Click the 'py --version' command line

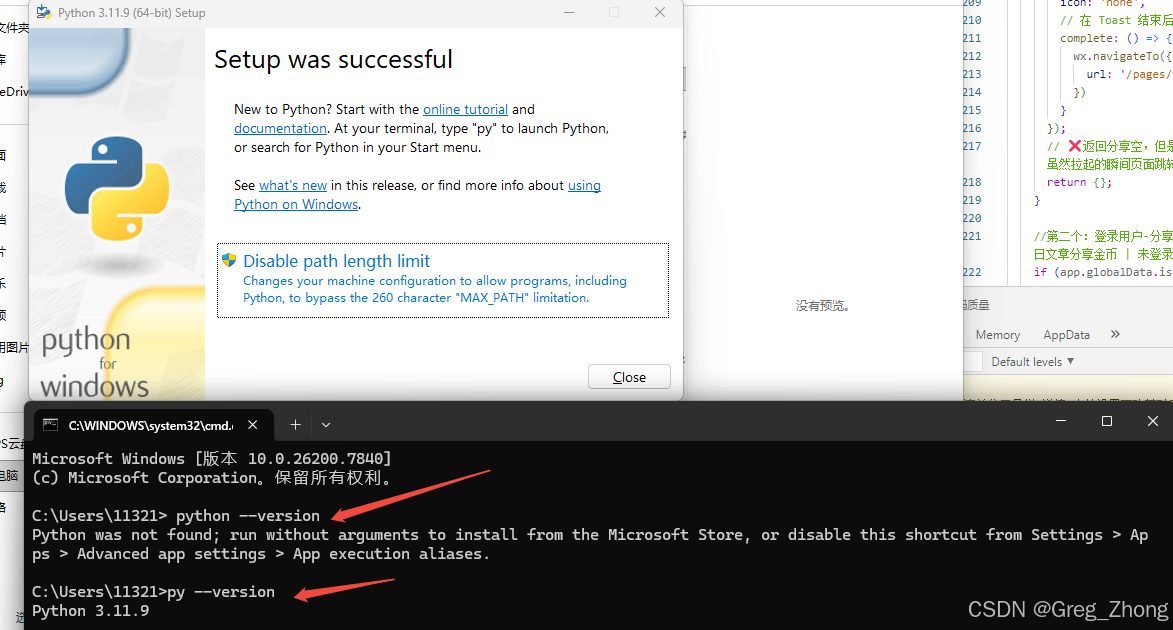click(x=153, y=592)
